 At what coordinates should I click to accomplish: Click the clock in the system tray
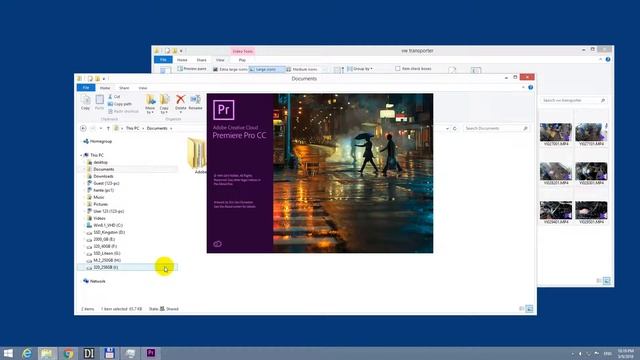(625, 353)
